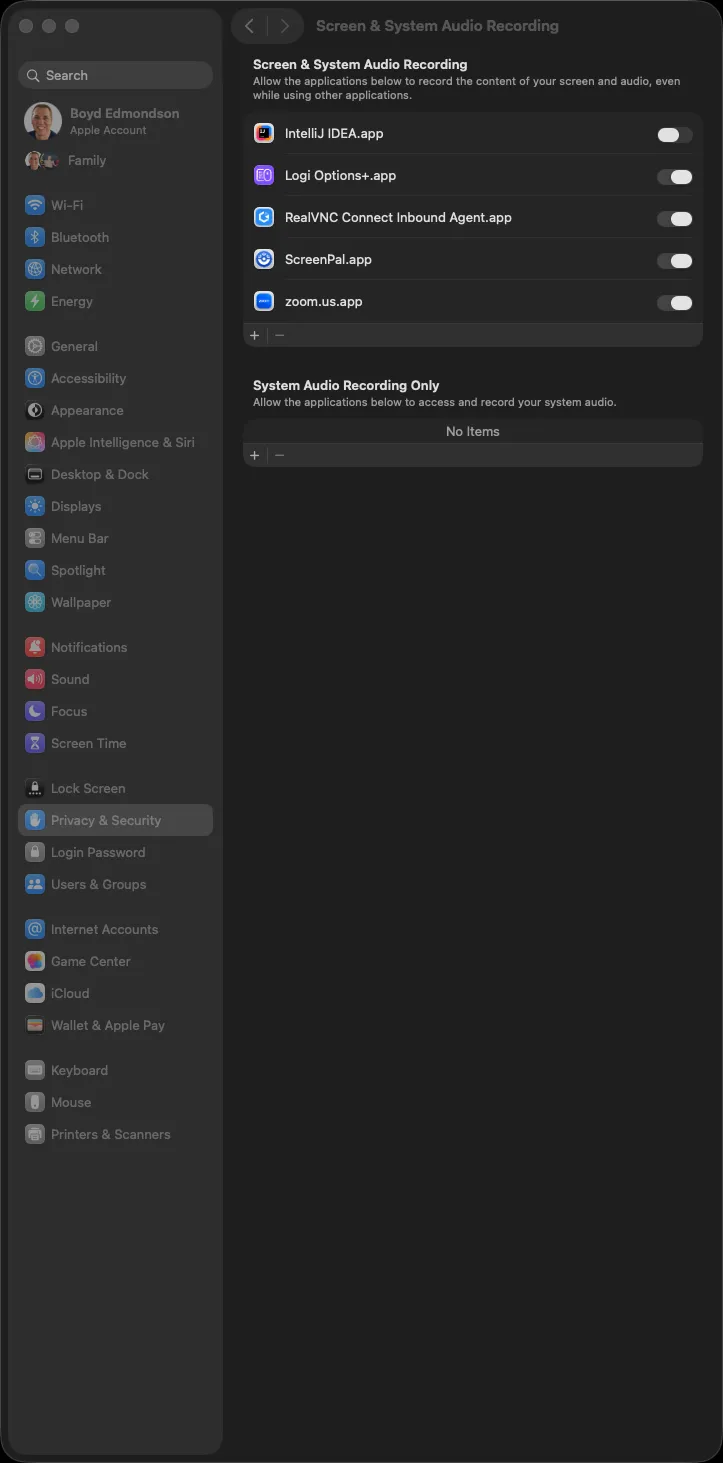Image resolution: width=723 pixels, height=1463 pixels.
Task: Click the Menu Bar icon
Action: pyautogui.click(x=35, y=538)
